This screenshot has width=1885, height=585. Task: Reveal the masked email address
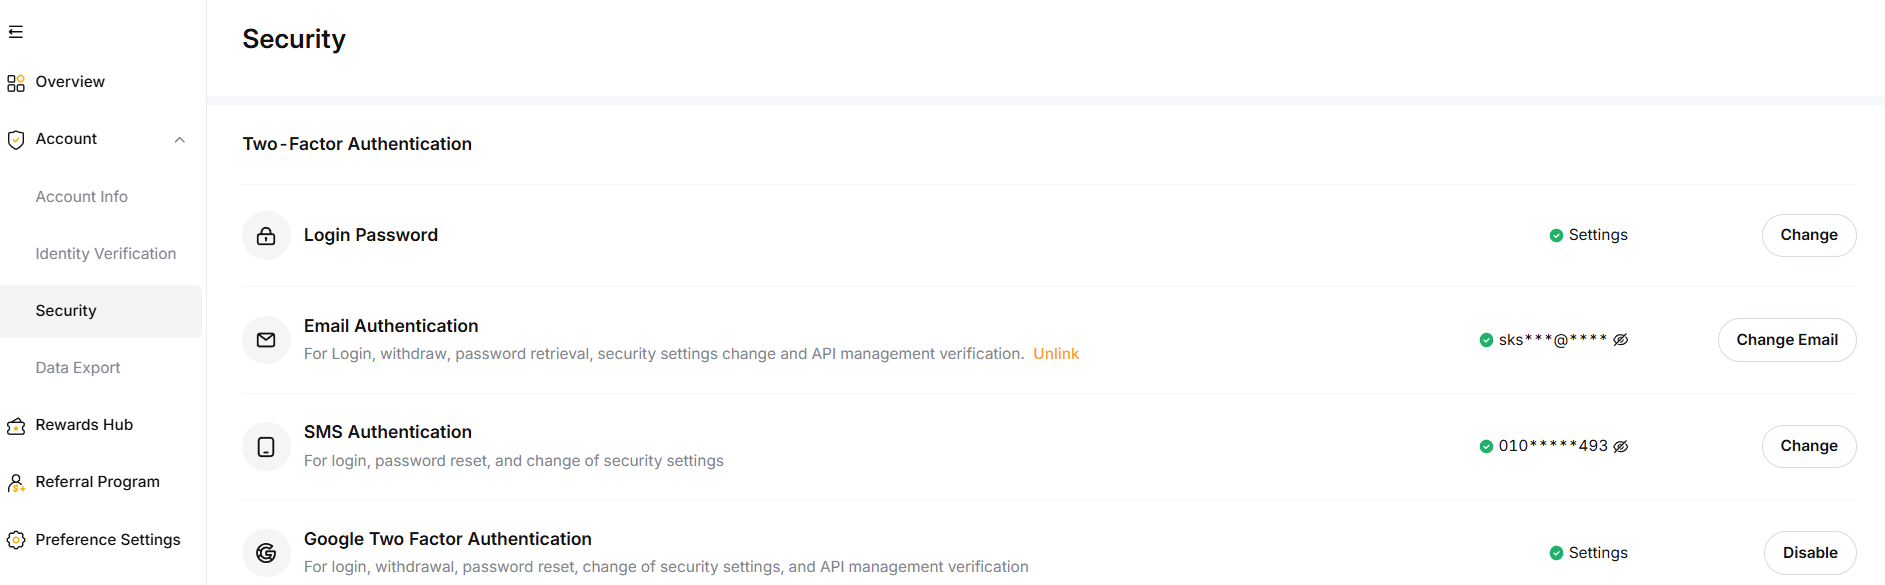tap(1621, 340)
